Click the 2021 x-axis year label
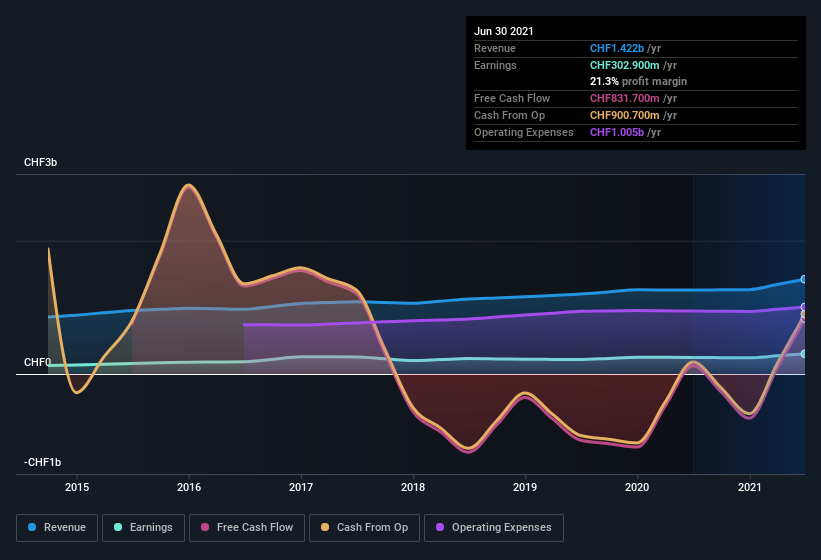The height and width of the screenshot is (560, 821). point(749,487)
